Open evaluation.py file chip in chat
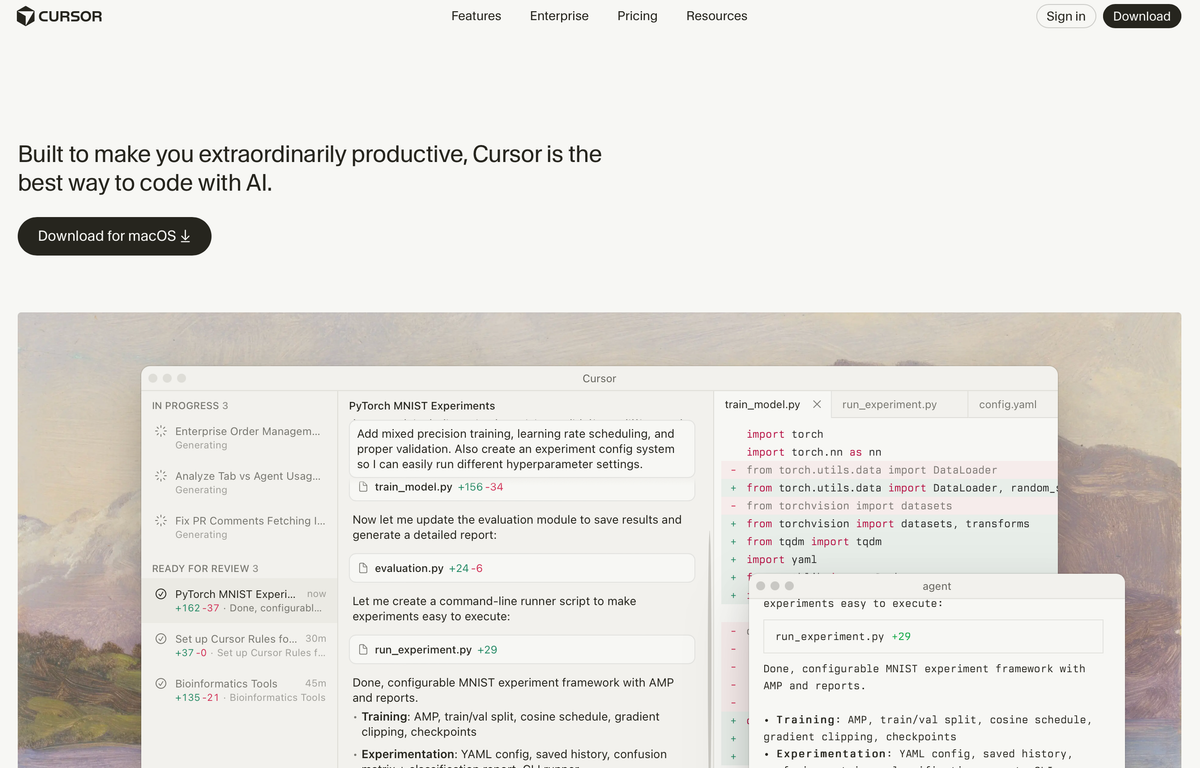Image resolution: width=1200 pixels, height=768 pixels. point(522,568)
